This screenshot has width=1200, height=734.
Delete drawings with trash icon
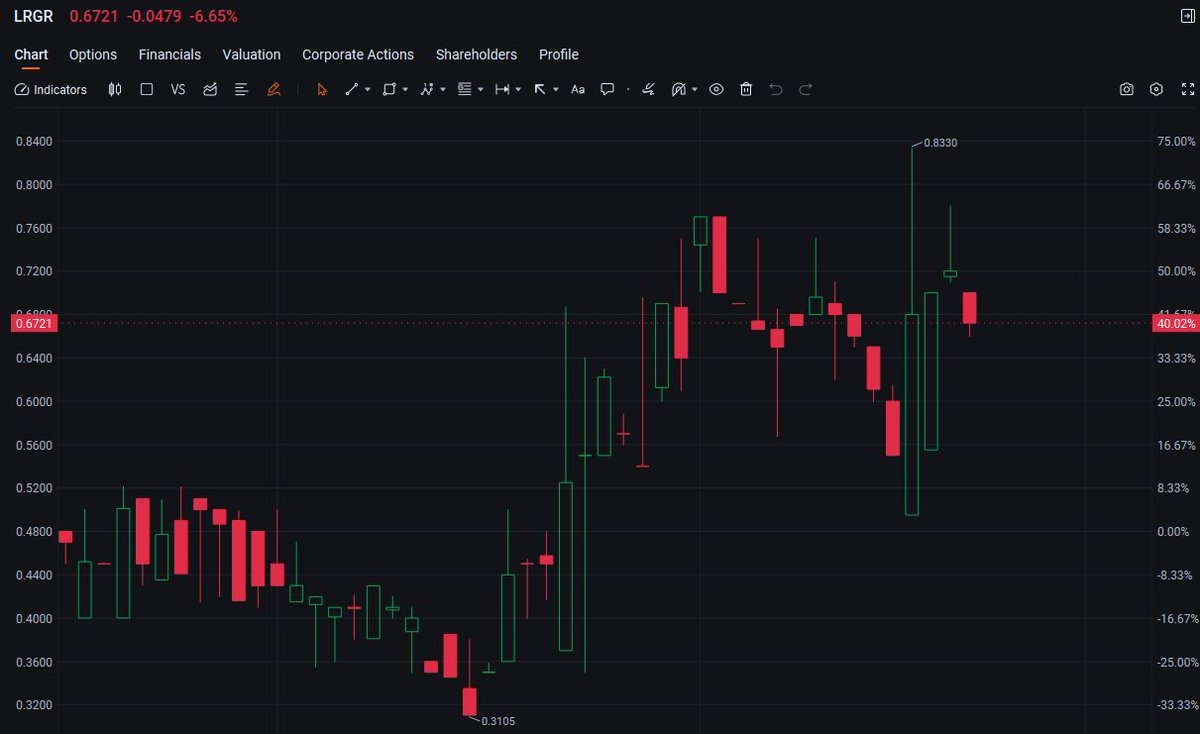(x=746, y=89)
